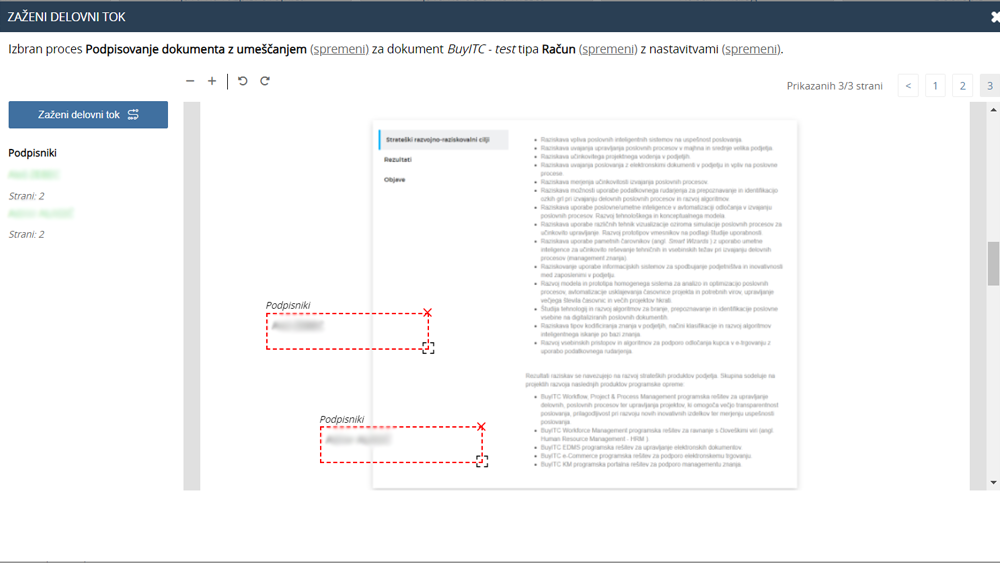The width and height of the screenshot is (1000, 563).
Task: Zoom in with the plus icon
Action: coord(212,81)
